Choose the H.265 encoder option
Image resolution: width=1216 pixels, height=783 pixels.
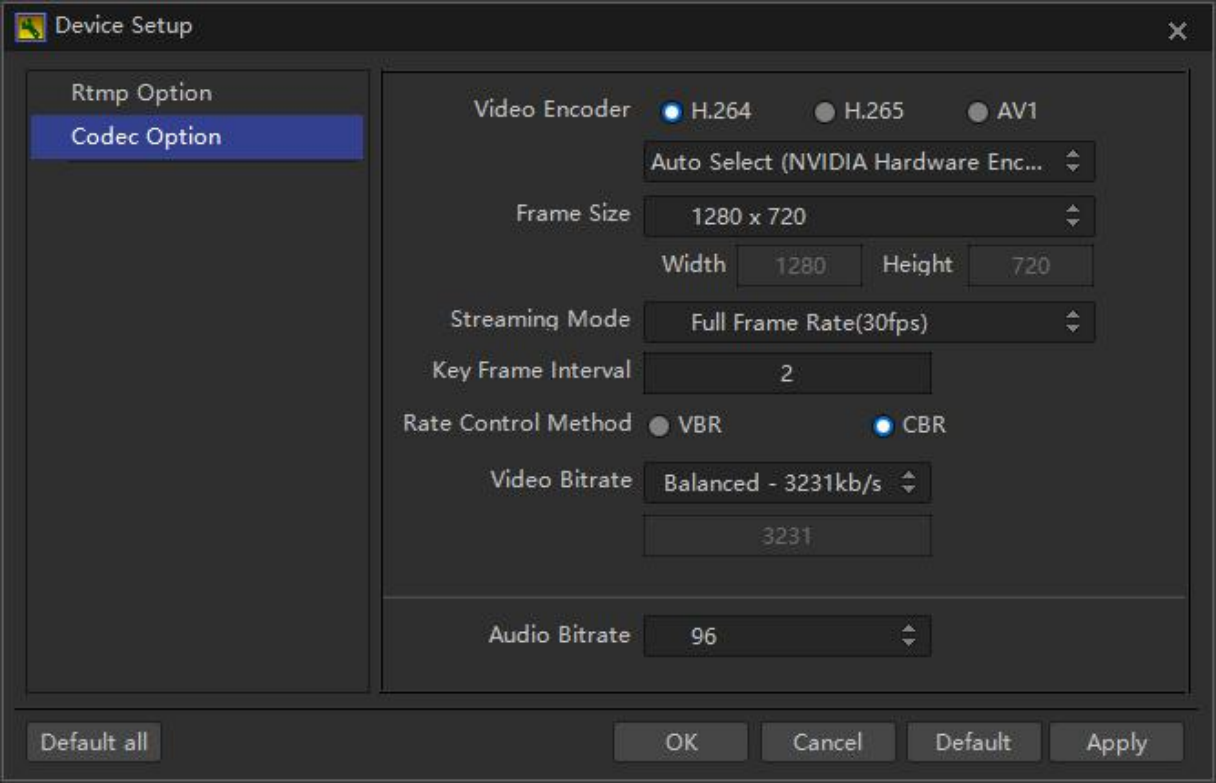pyautogui.click(x=825, y=113)
